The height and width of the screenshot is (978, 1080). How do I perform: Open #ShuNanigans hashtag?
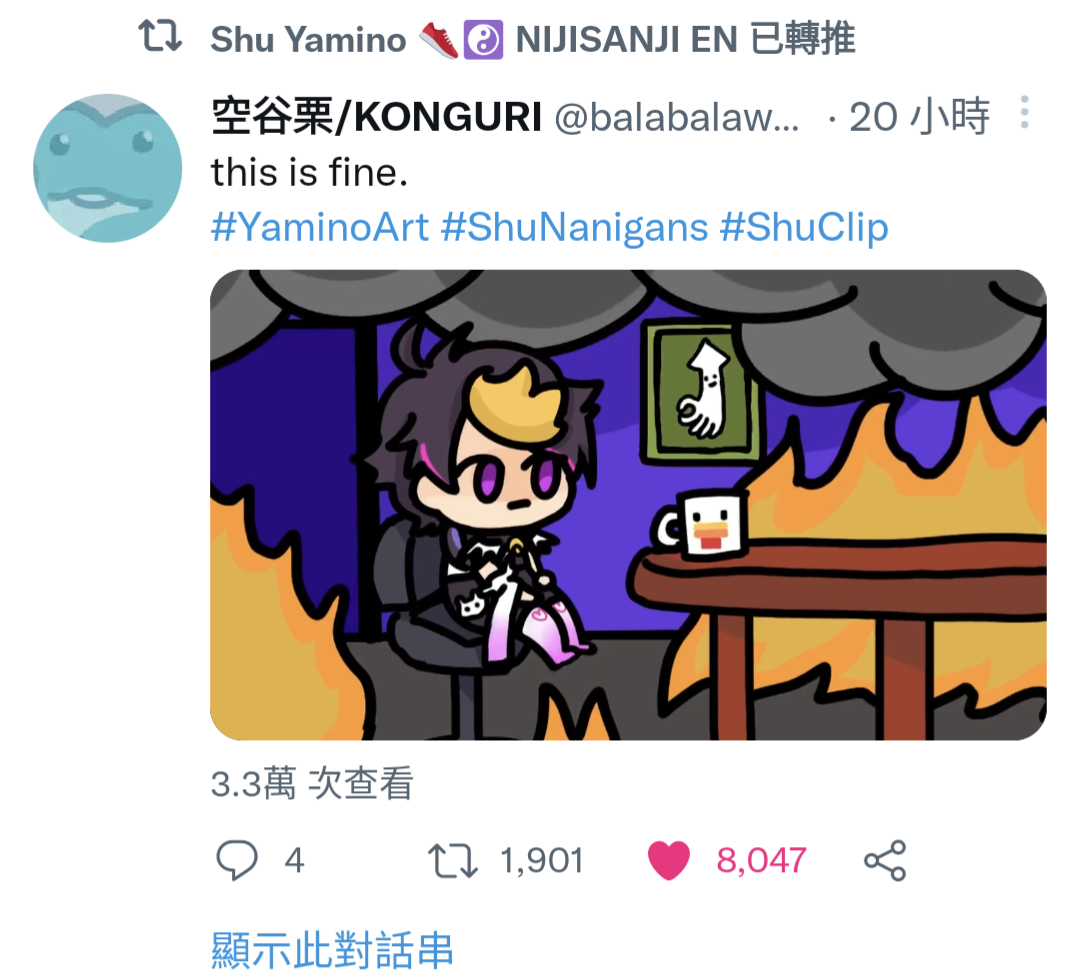(x=574, y=227)
